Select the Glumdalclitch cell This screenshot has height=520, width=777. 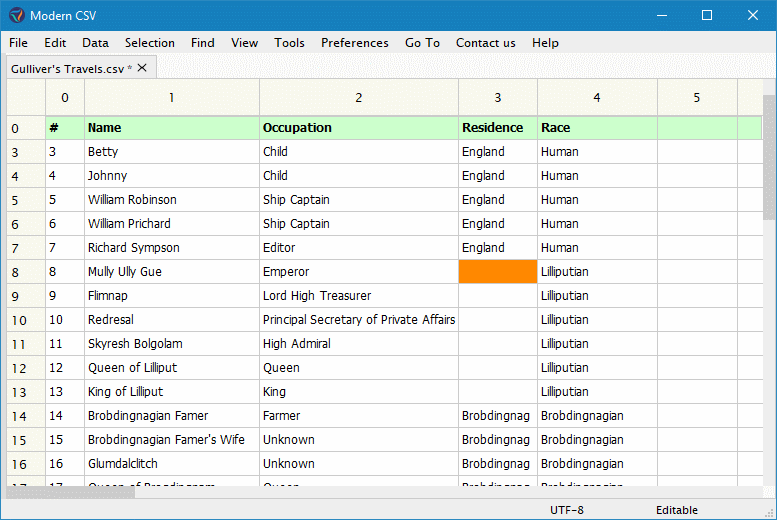pos(171,464)
